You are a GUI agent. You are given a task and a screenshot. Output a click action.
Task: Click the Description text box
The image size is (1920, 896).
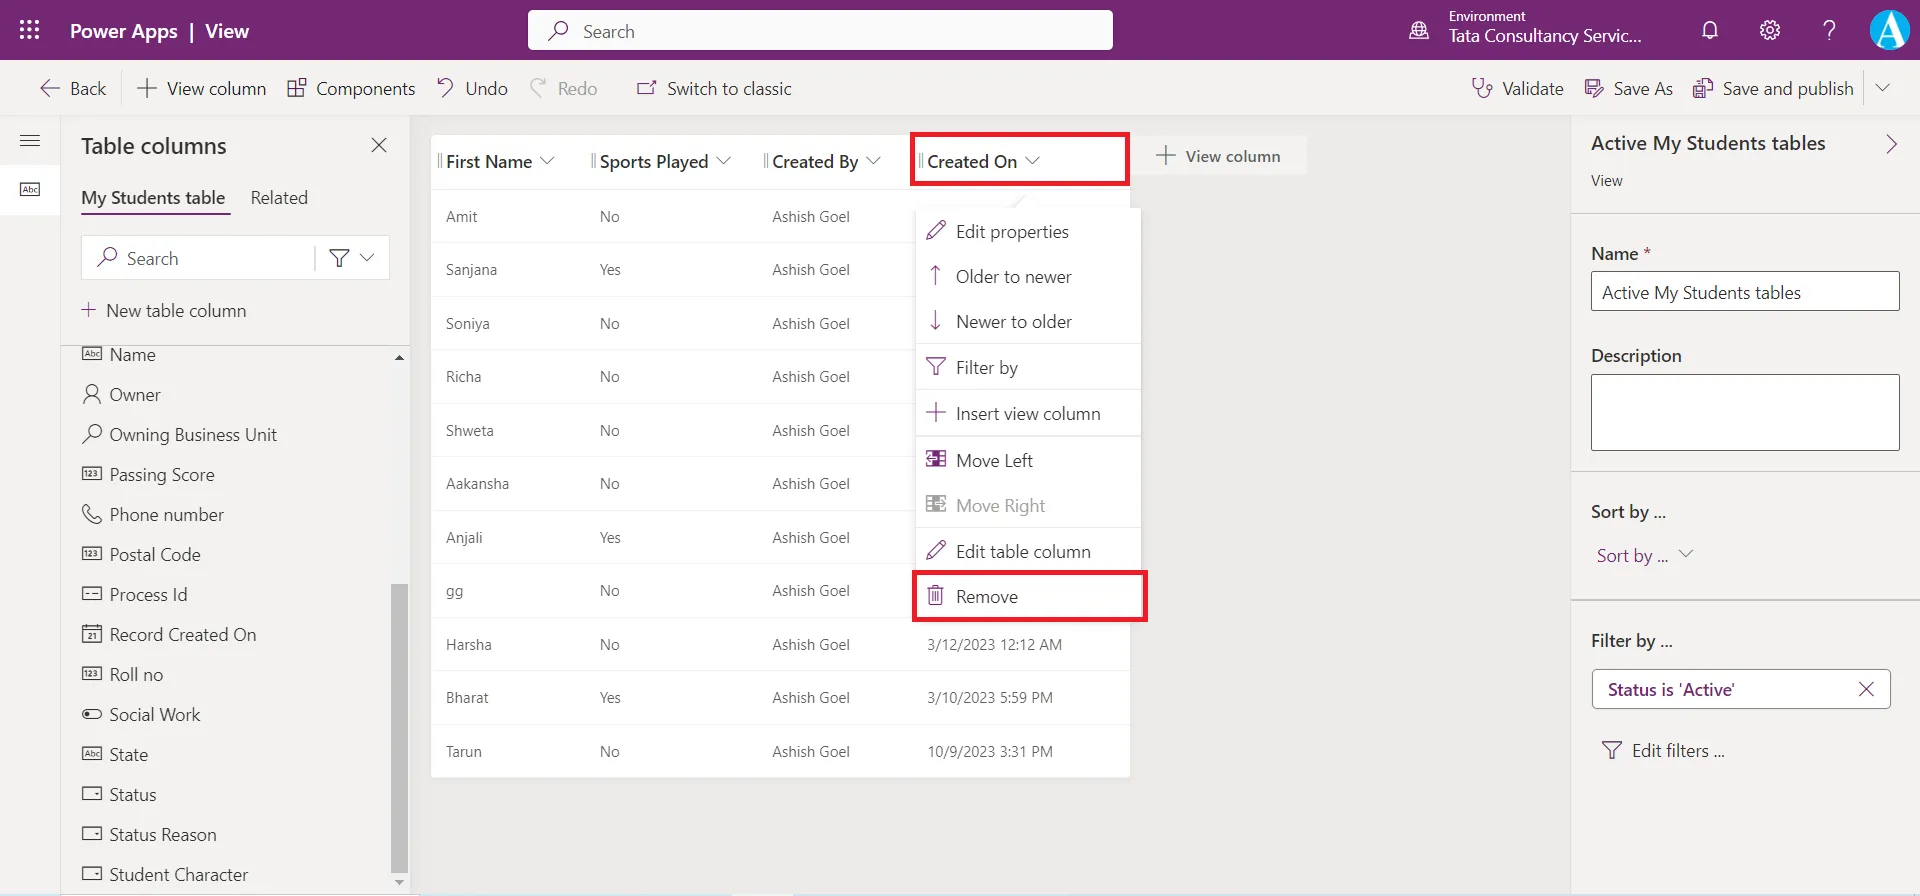point(1744,412)
